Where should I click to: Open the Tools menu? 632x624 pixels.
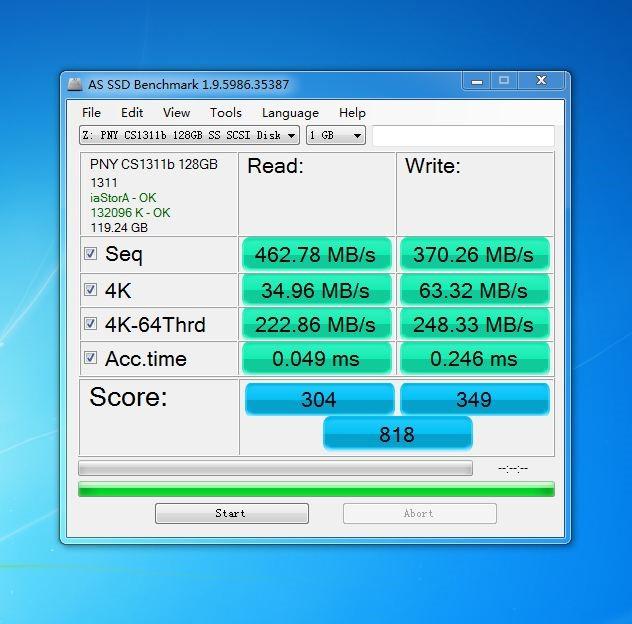click(x=226, y=112)
